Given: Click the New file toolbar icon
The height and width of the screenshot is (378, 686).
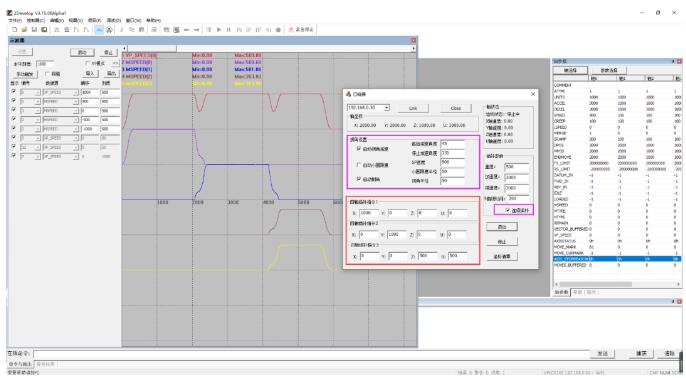Looking at the screenshot, I should [15, 30].
